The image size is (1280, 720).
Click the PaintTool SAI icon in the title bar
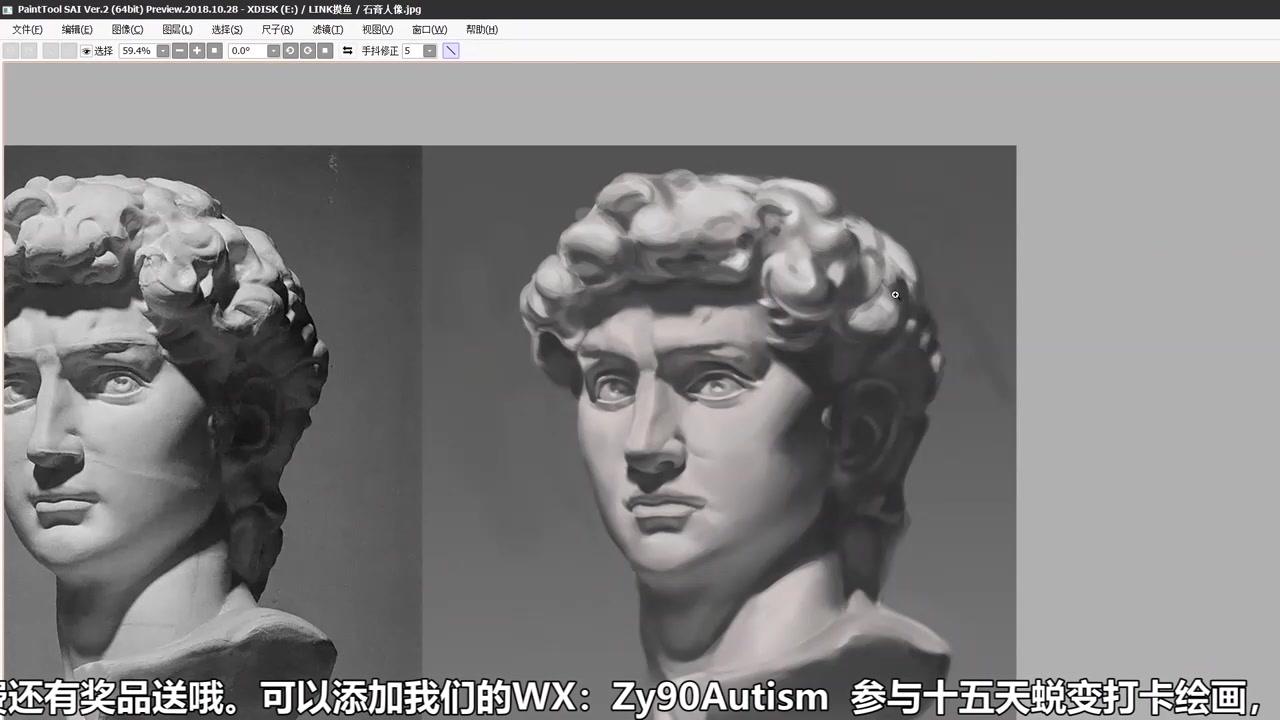point(9,9)
